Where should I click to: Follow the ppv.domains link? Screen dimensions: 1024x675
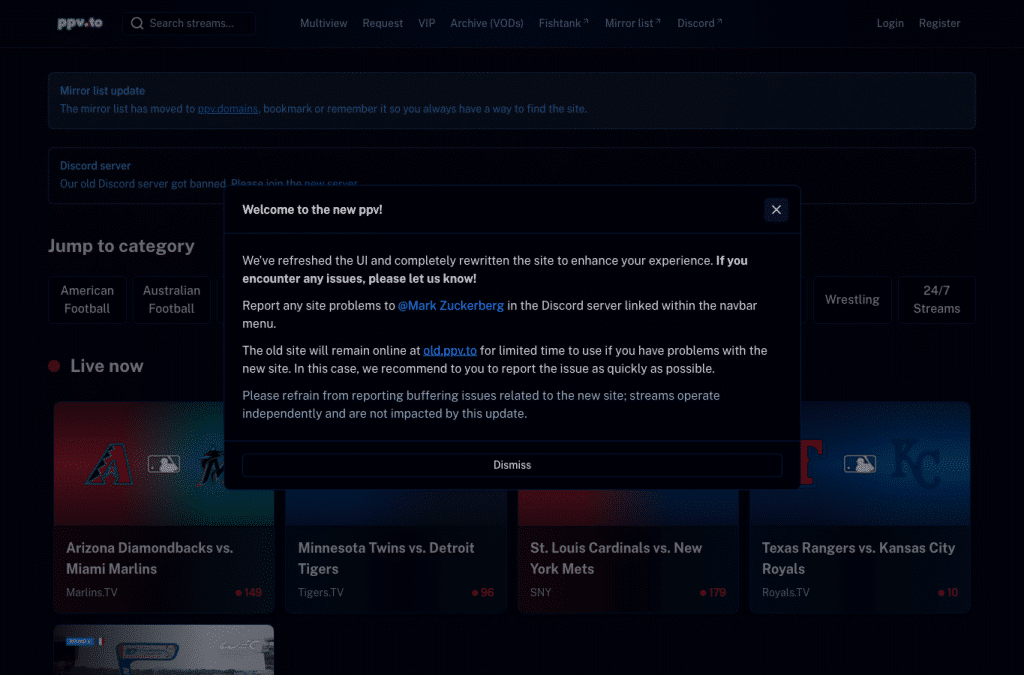(x=228, y=109)
